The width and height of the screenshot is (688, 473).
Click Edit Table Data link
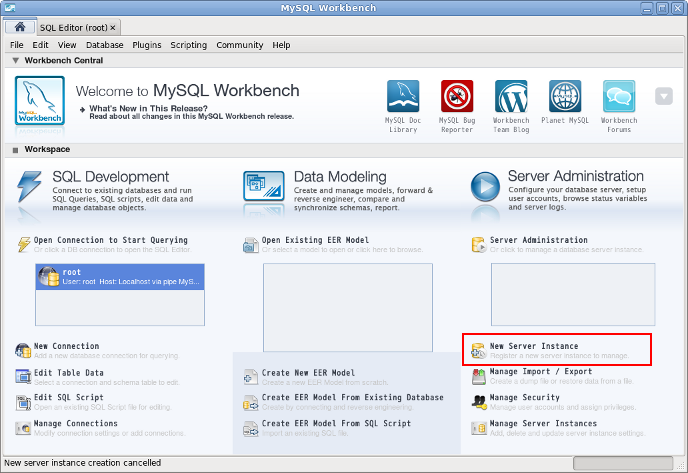point(68,373)
